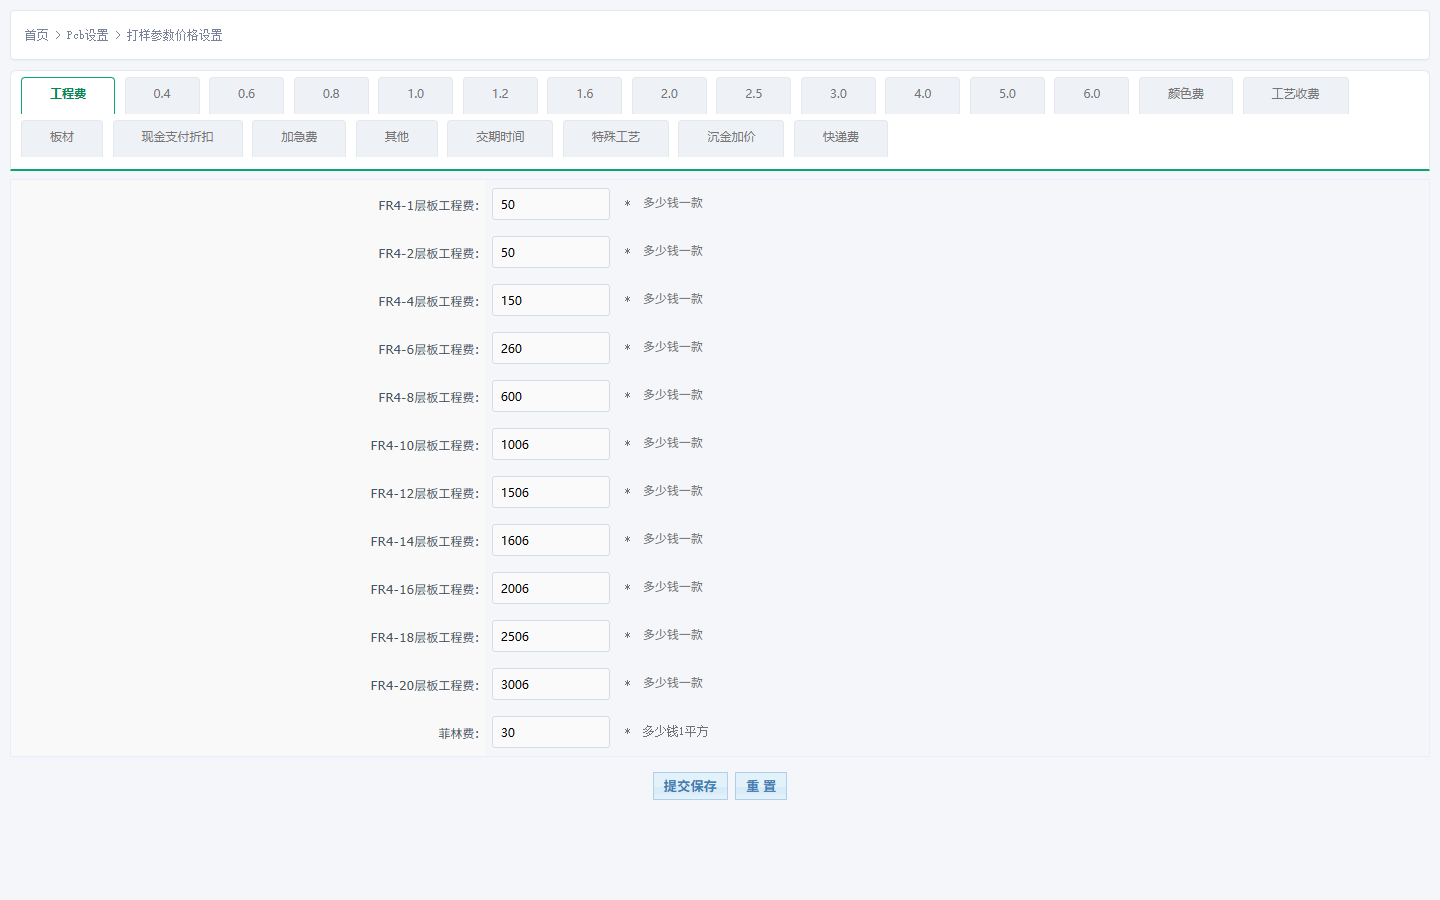The image size is (1440, 900).
Task: Go to the 1.2 thickness tab
Action: point(500,95)
